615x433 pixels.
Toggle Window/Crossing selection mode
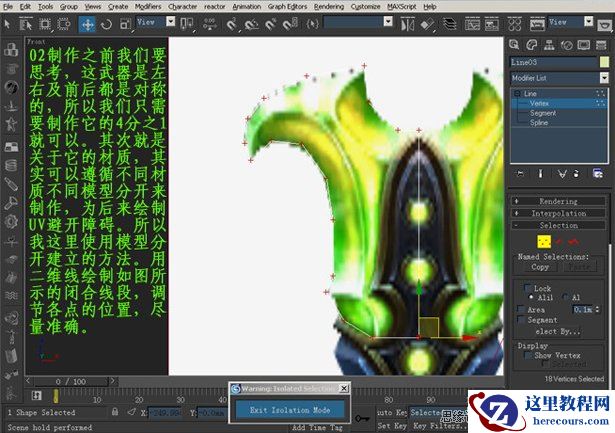64,24
